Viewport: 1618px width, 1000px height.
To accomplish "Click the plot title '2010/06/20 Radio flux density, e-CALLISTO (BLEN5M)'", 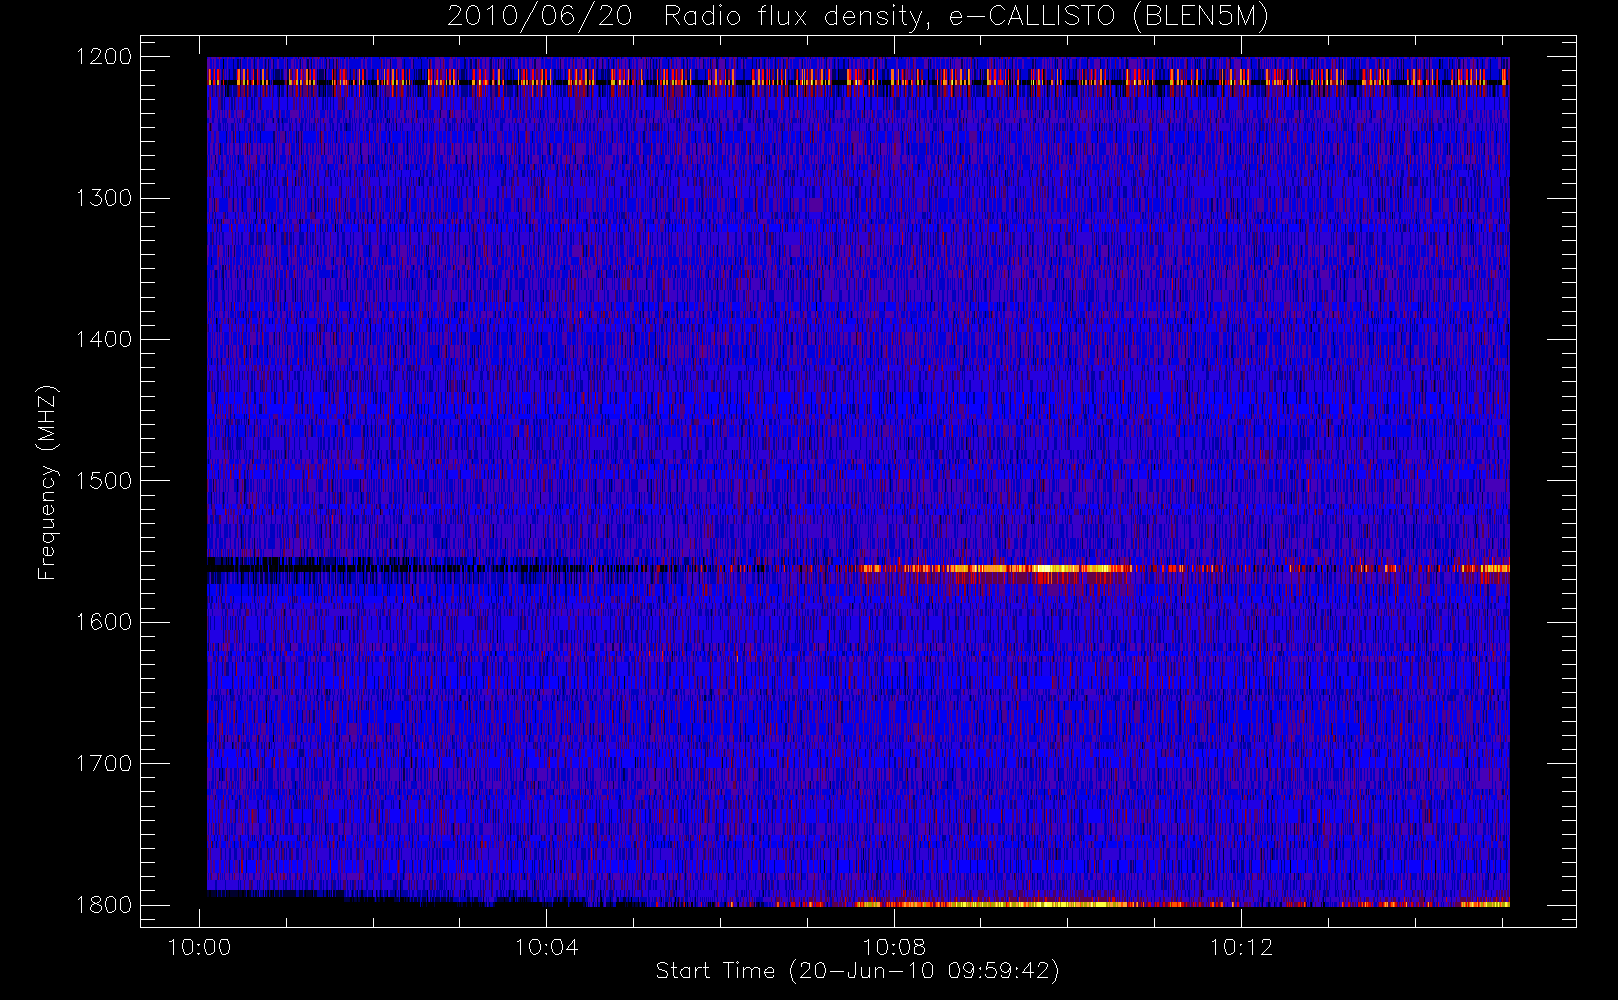I will pos(857,17).
